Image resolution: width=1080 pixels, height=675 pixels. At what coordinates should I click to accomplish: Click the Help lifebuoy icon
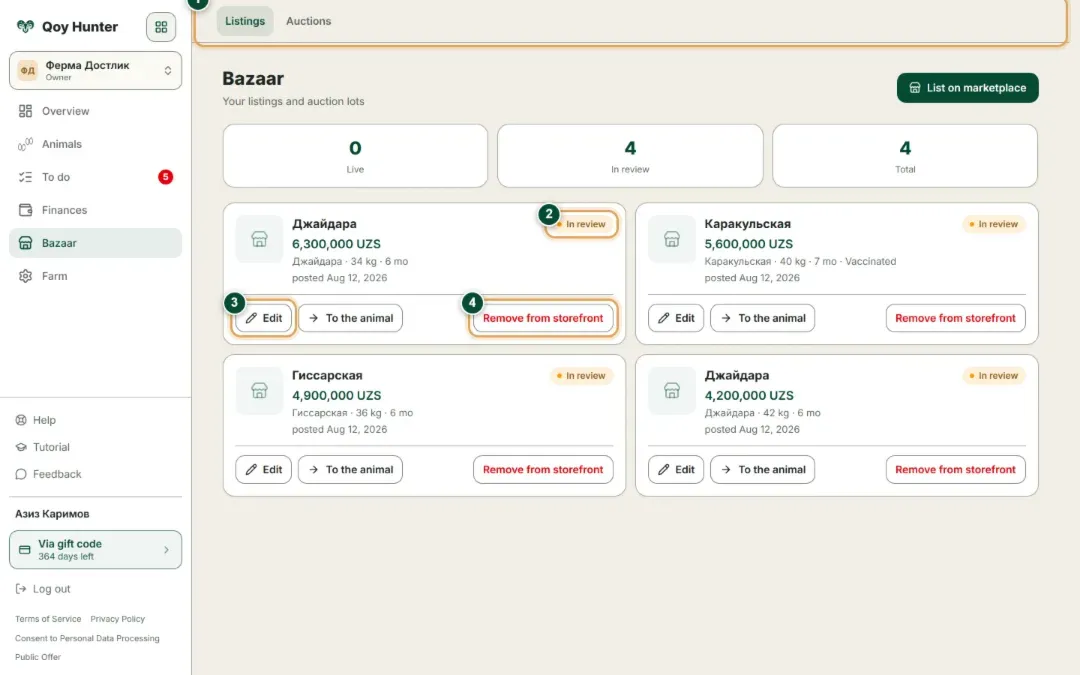(21, 420)
